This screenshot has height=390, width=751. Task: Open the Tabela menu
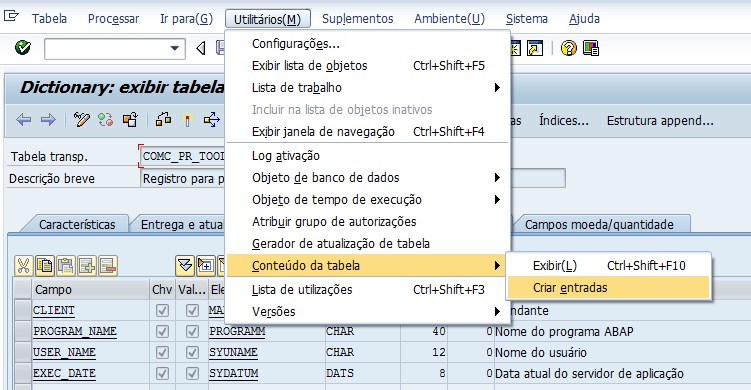(x=49, y=19)
